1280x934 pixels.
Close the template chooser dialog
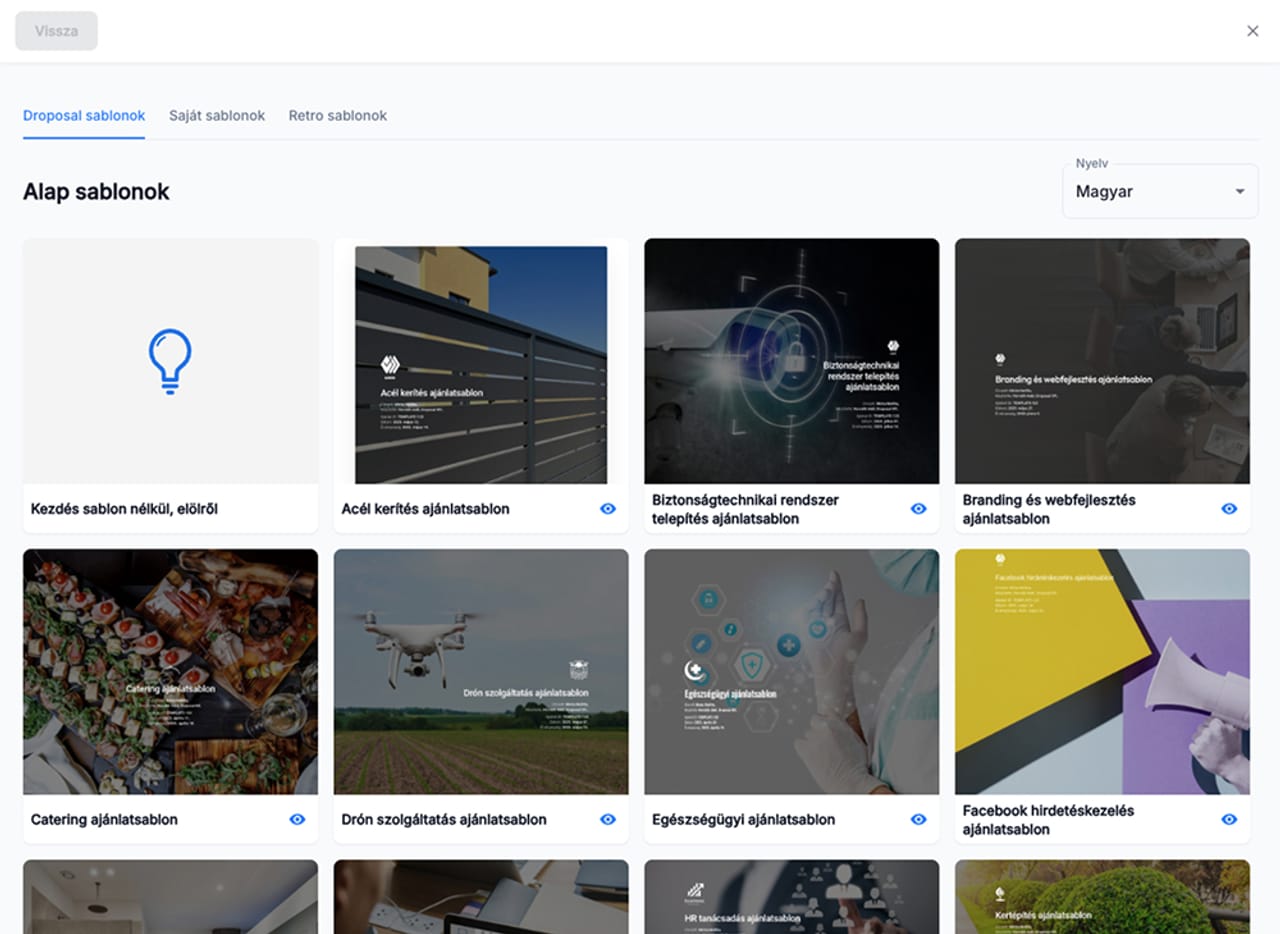(1252, 31)
